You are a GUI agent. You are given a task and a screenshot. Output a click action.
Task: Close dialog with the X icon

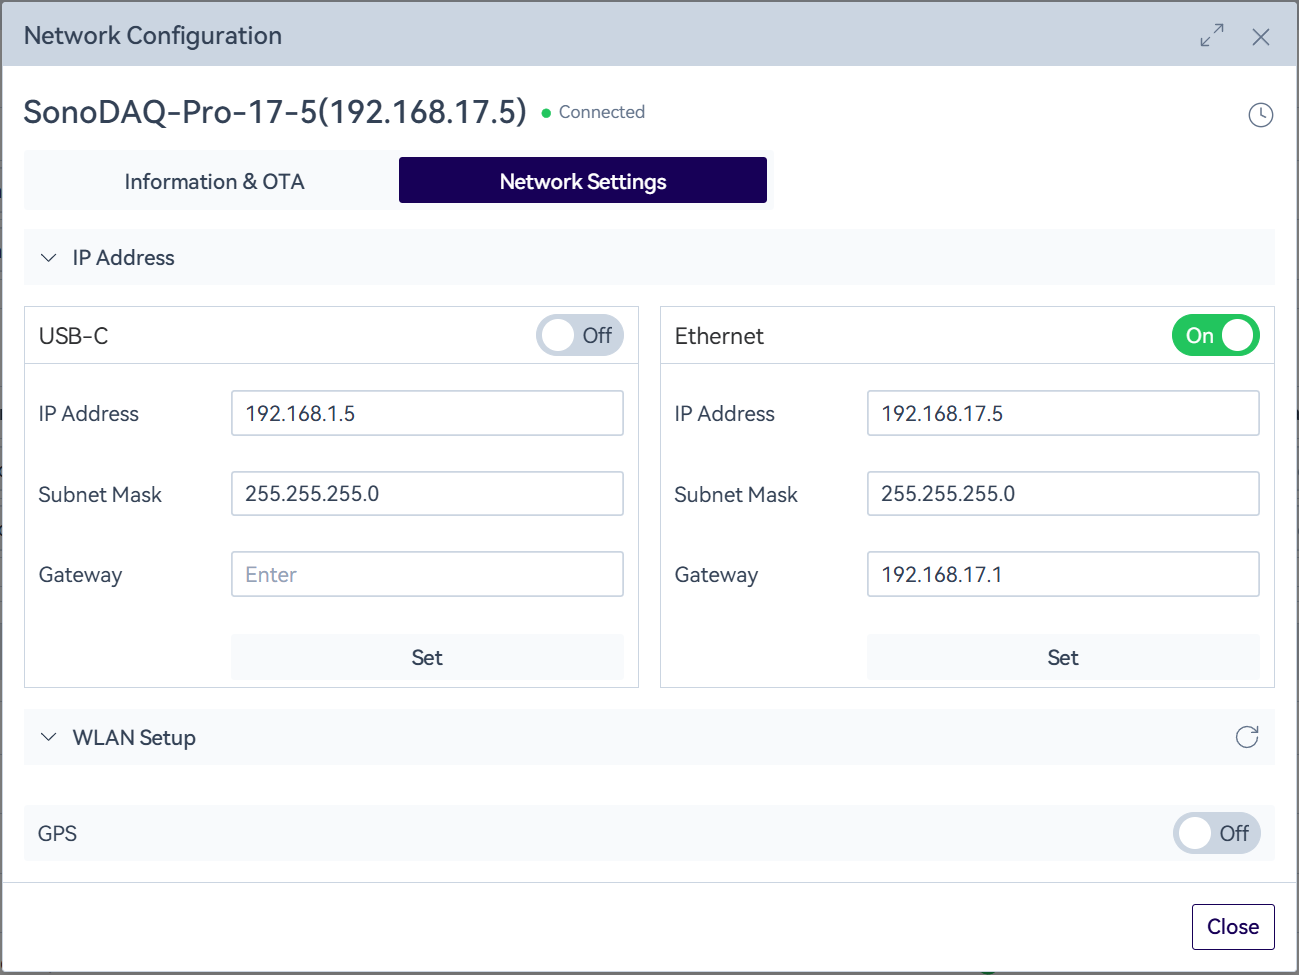pyautogui.click(x=1260, y=37)
